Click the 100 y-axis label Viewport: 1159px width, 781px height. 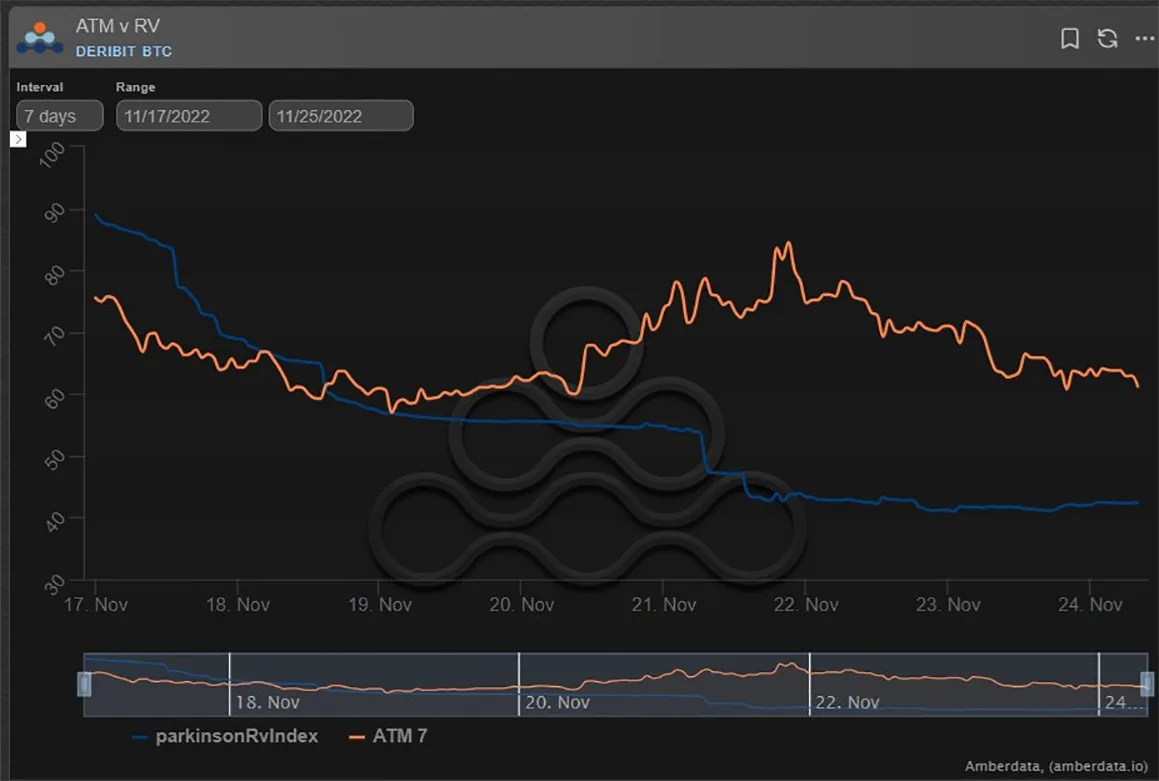52,155
